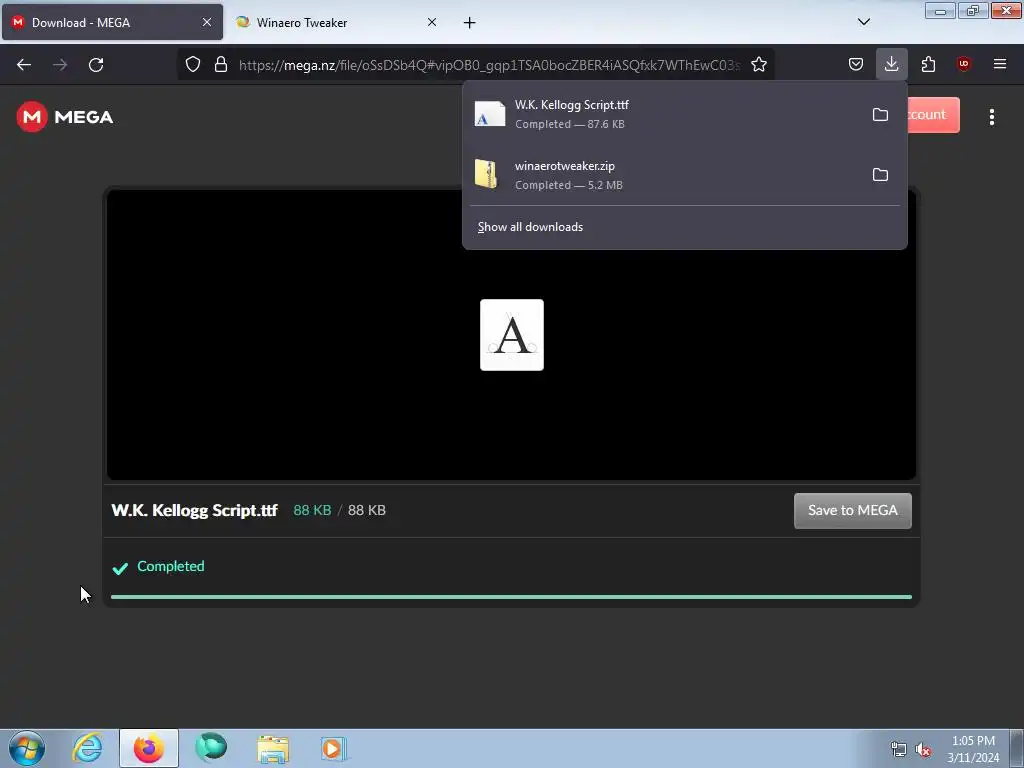This screenshot has width=1024, height=768.
Task: Open a new browser tab
Action: [469, 23]
